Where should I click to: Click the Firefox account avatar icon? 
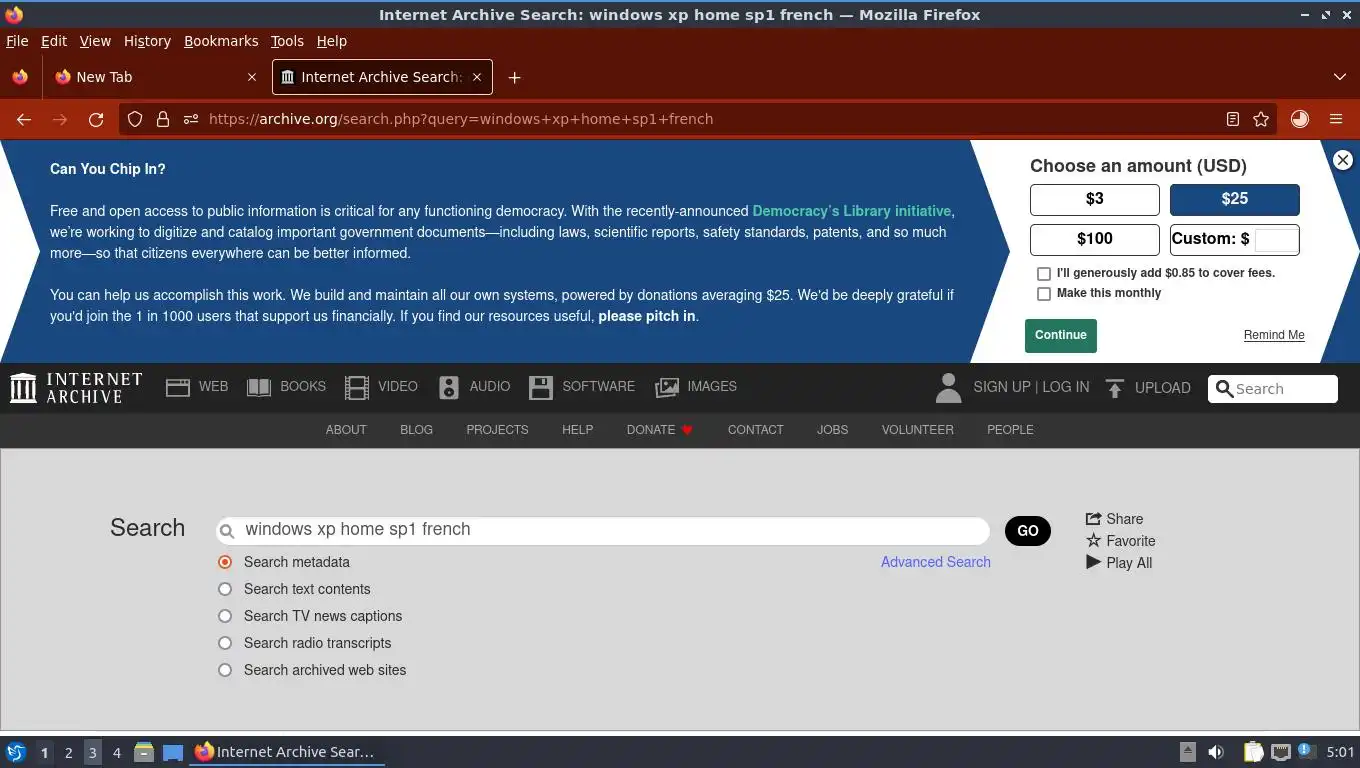pos(1299,119)
